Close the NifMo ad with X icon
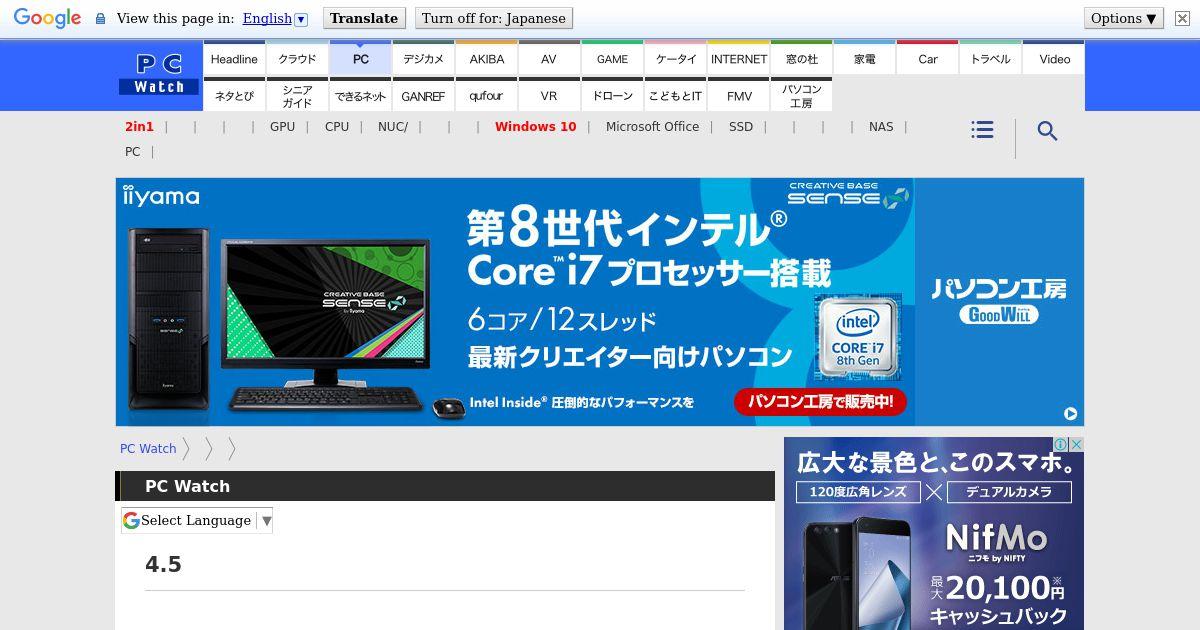The image size is (1200, 630). [1077, 444]
